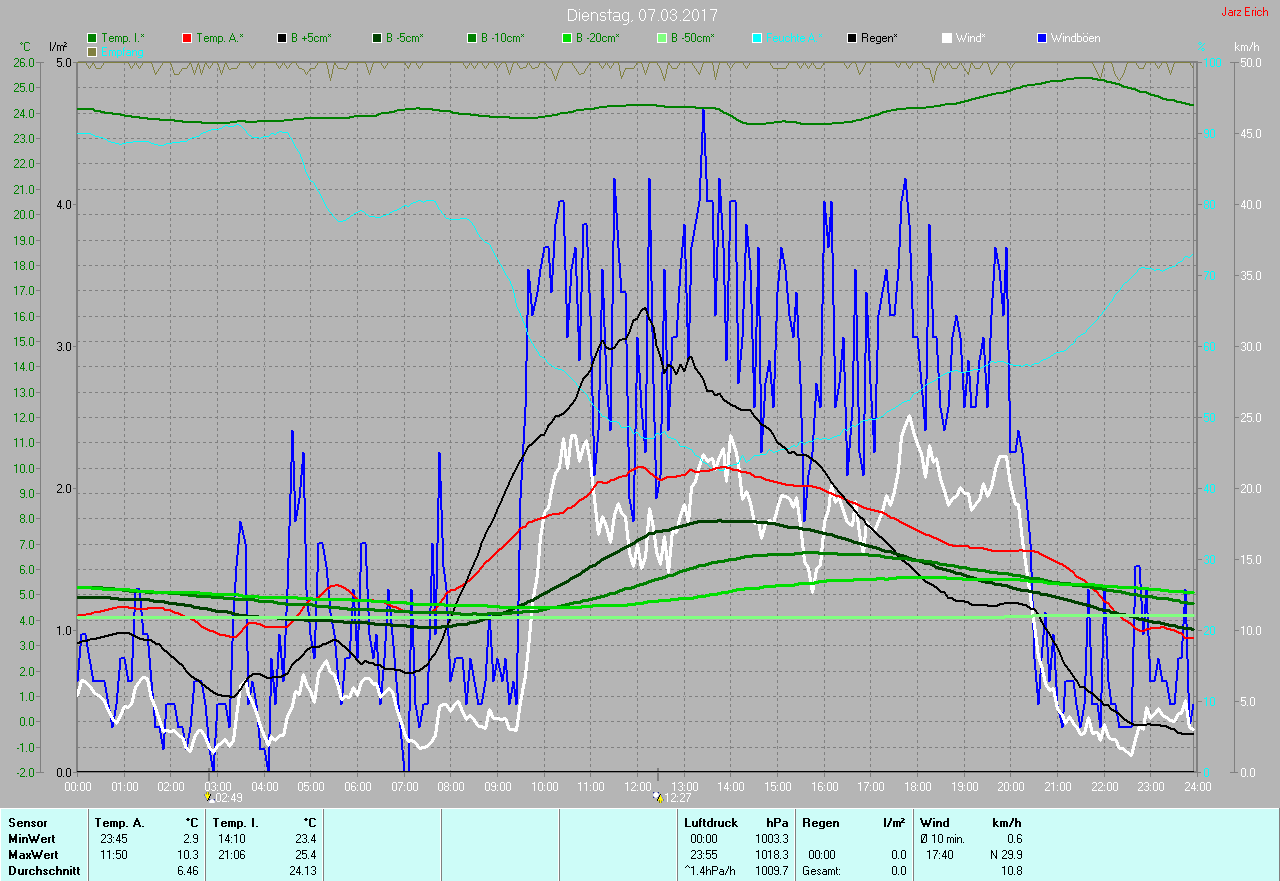Click the white Wind legend marker
1280x881 pixels.
click(947, 38)
